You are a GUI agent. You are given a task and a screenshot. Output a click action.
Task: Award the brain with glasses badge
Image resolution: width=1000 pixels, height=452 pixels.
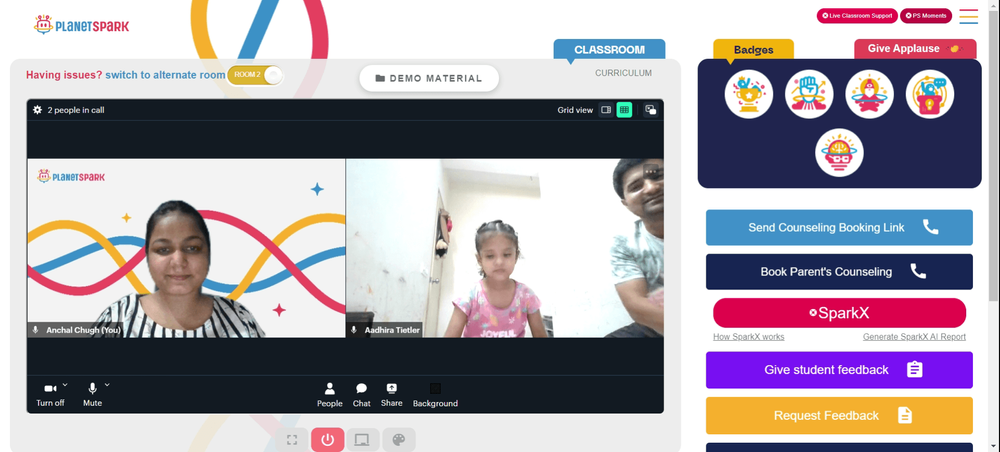click(839, 153)
